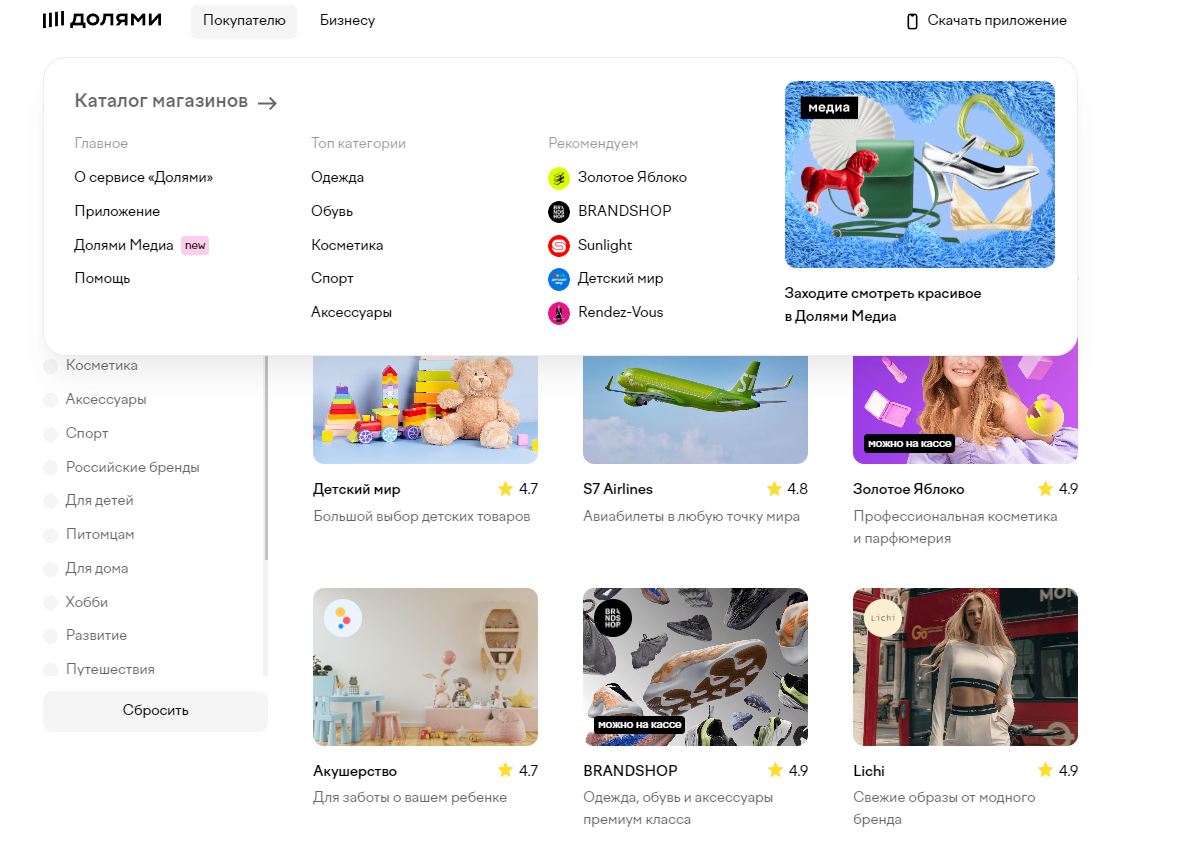The height and width of the screenshot is (855, 1179).
Task: Click the rating star of the Детский мир card
Action: point(505,489)
